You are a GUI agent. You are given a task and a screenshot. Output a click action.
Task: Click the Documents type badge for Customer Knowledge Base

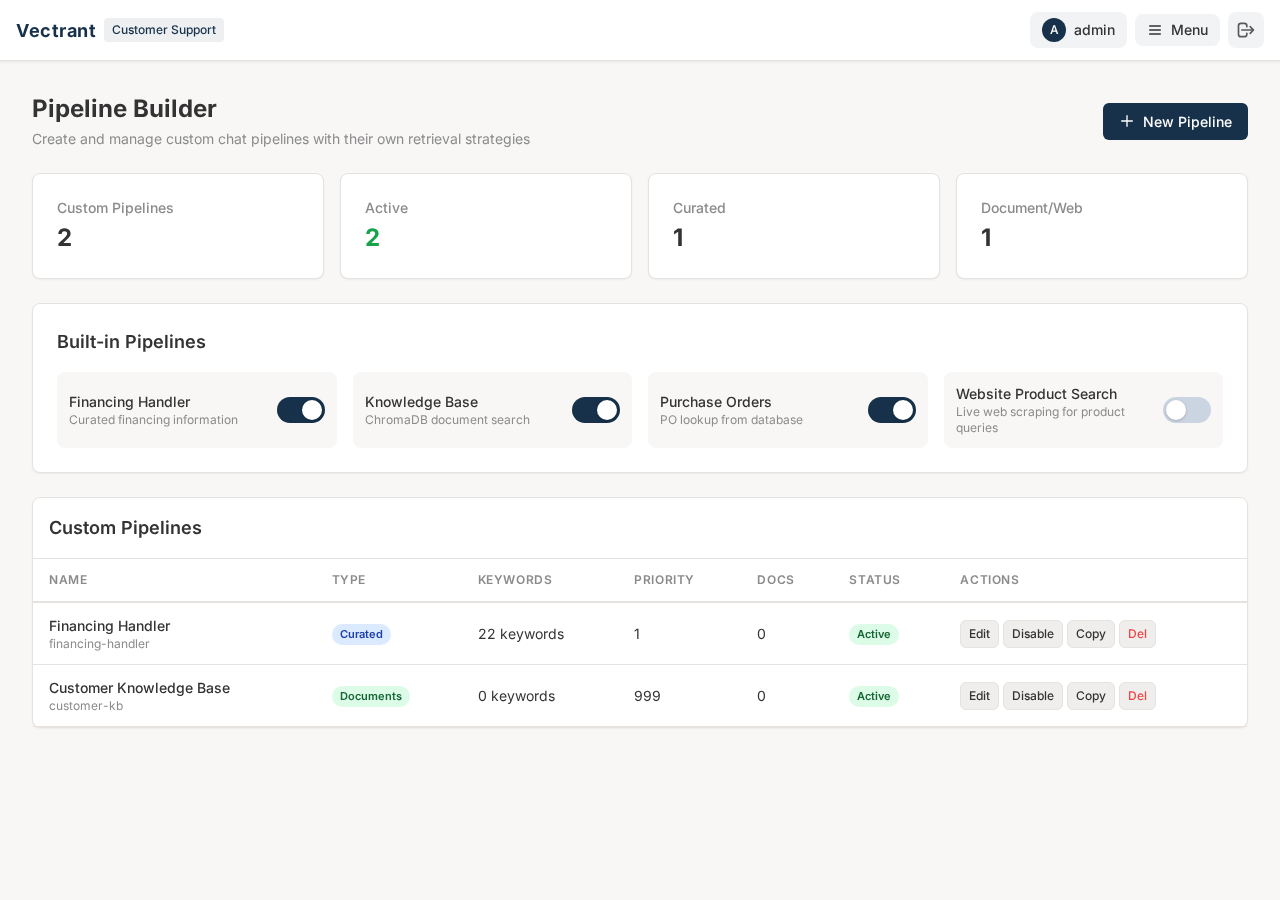point(370,696)
